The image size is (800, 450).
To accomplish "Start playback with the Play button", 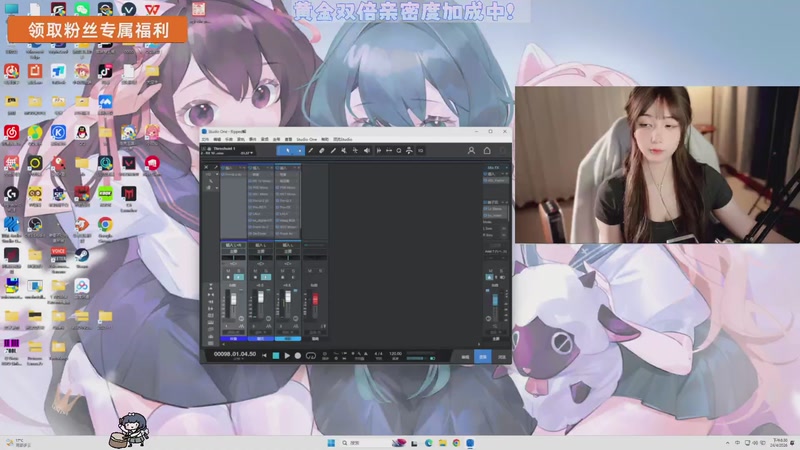I will point(287,356).
